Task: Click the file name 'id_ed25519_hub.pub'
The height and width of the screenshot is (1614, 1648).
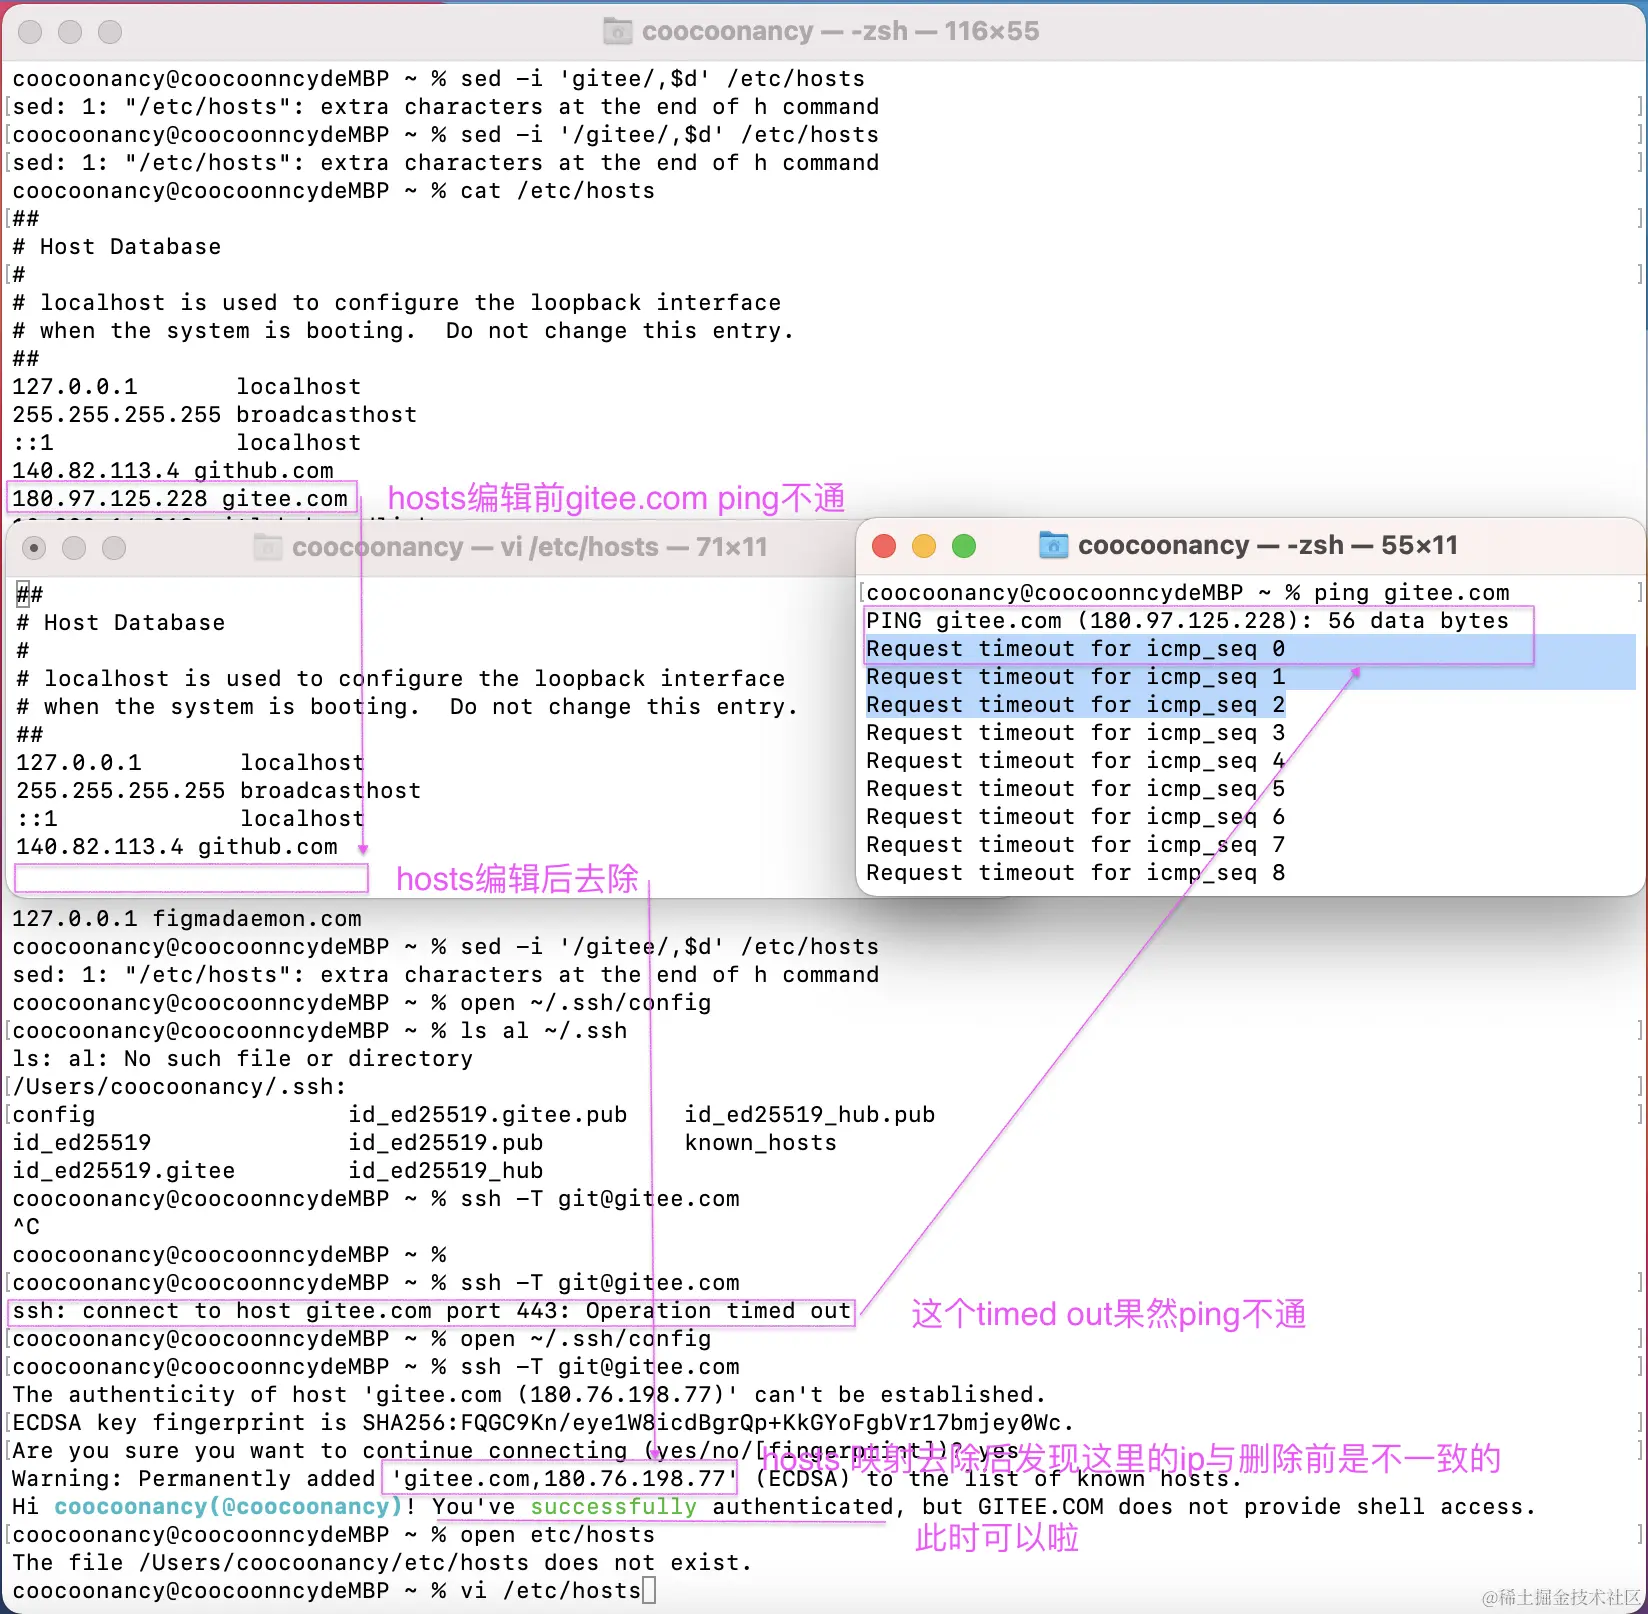Action: click(810, 1115)
